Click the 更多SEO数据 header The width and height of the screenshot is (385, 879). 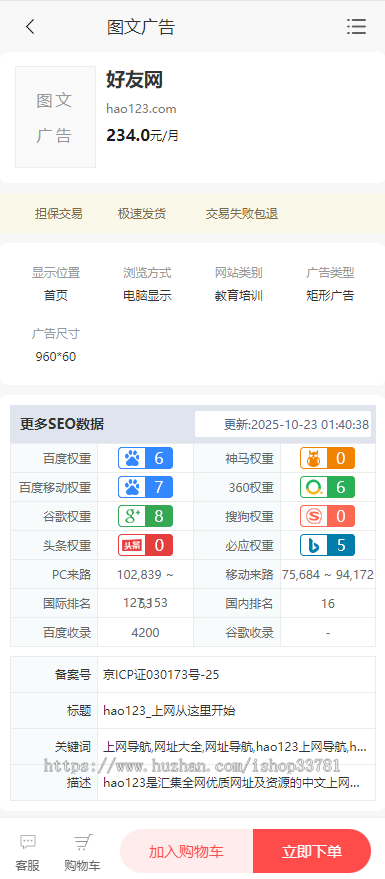coord(62,424)
